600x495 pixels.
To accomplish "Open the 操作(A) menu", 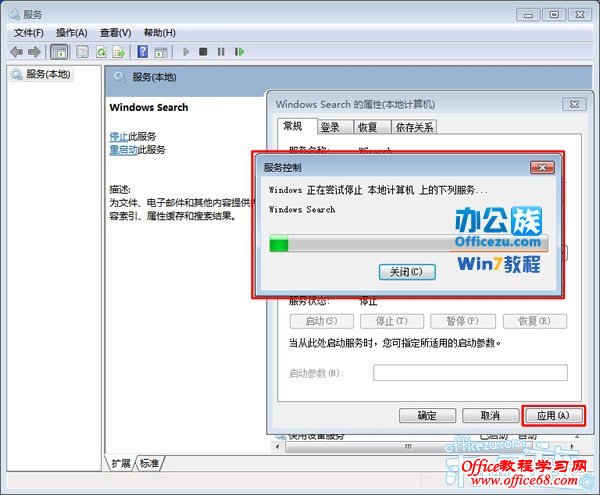I will [72, 33].
